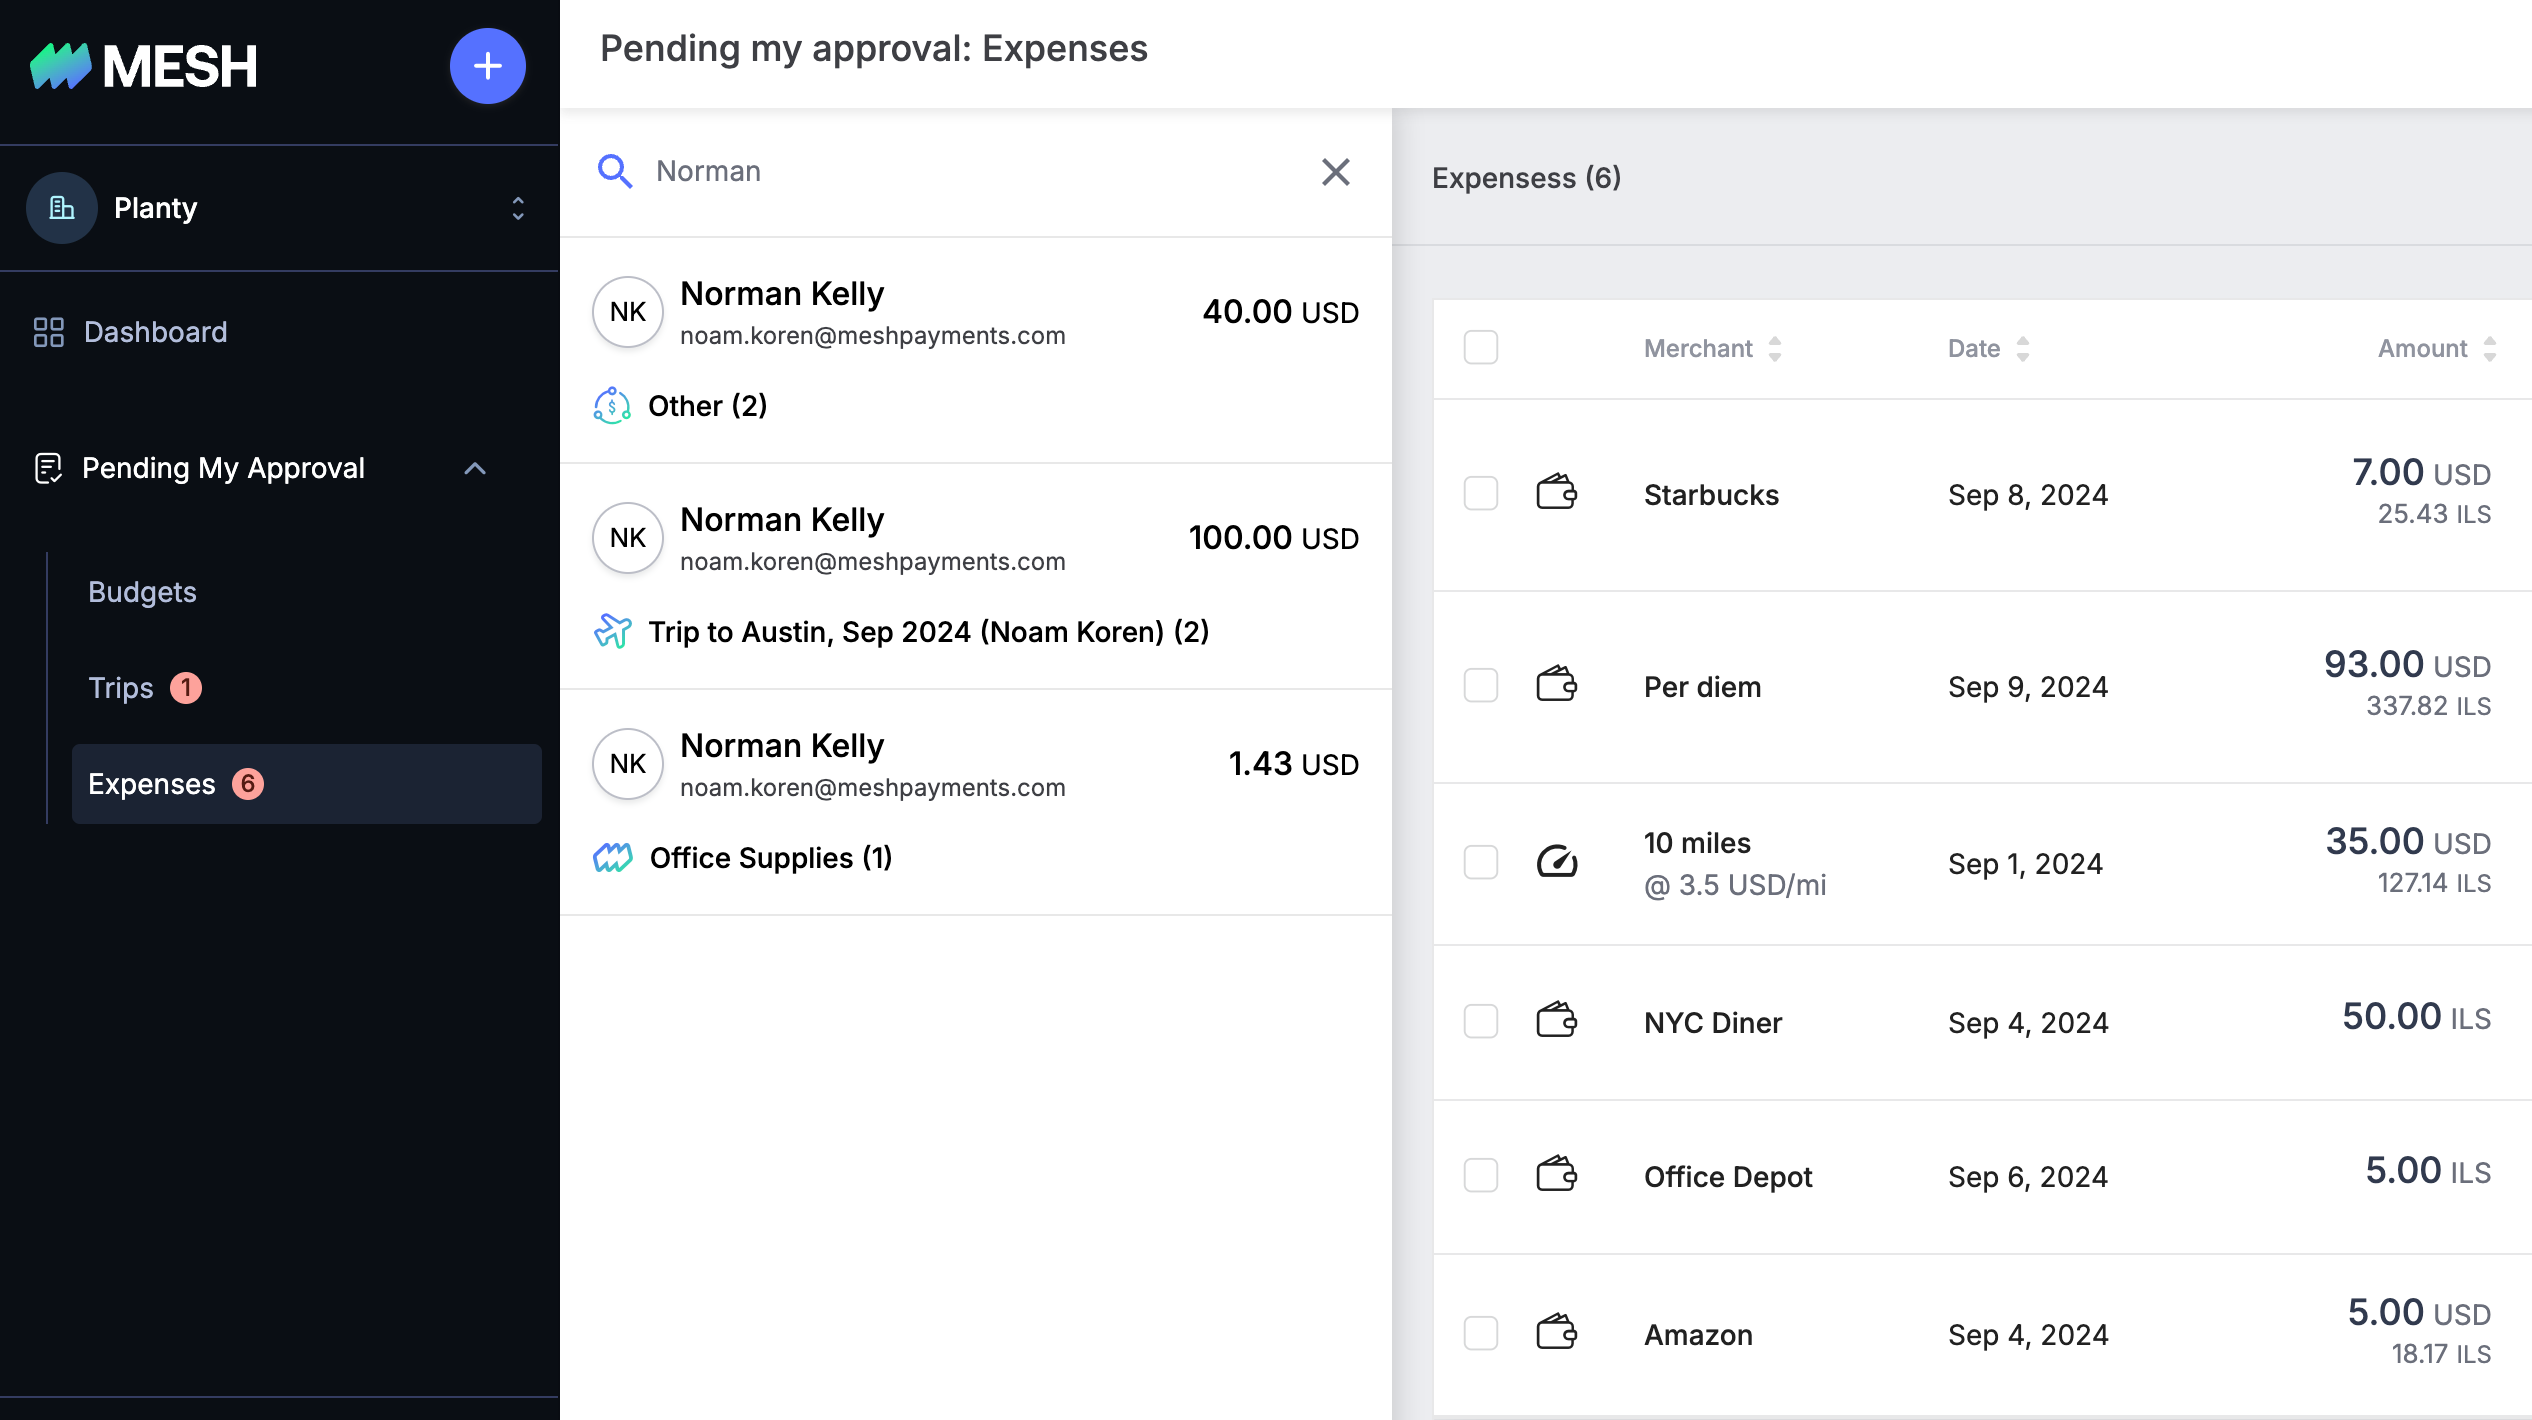
Task: Click the Expensess (6) heading
Action: [x=1526, y=178]
